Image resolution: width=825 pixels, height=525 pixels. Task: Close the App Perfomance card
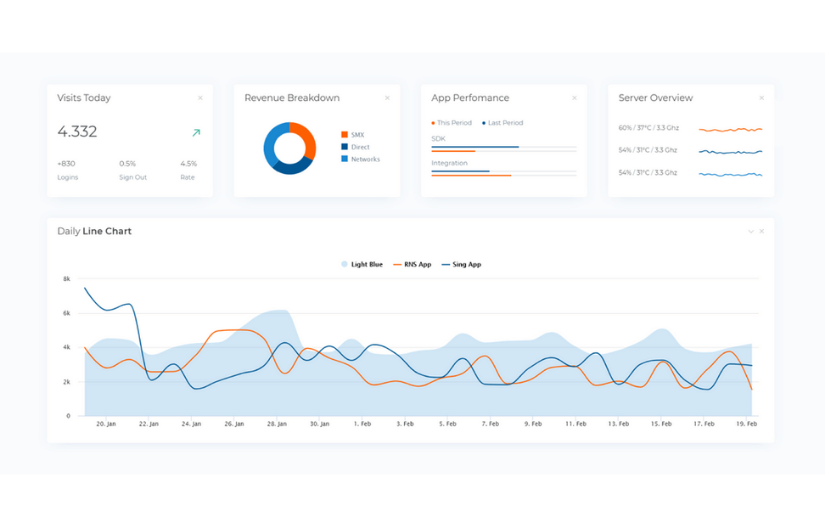[x=575, y=98]
